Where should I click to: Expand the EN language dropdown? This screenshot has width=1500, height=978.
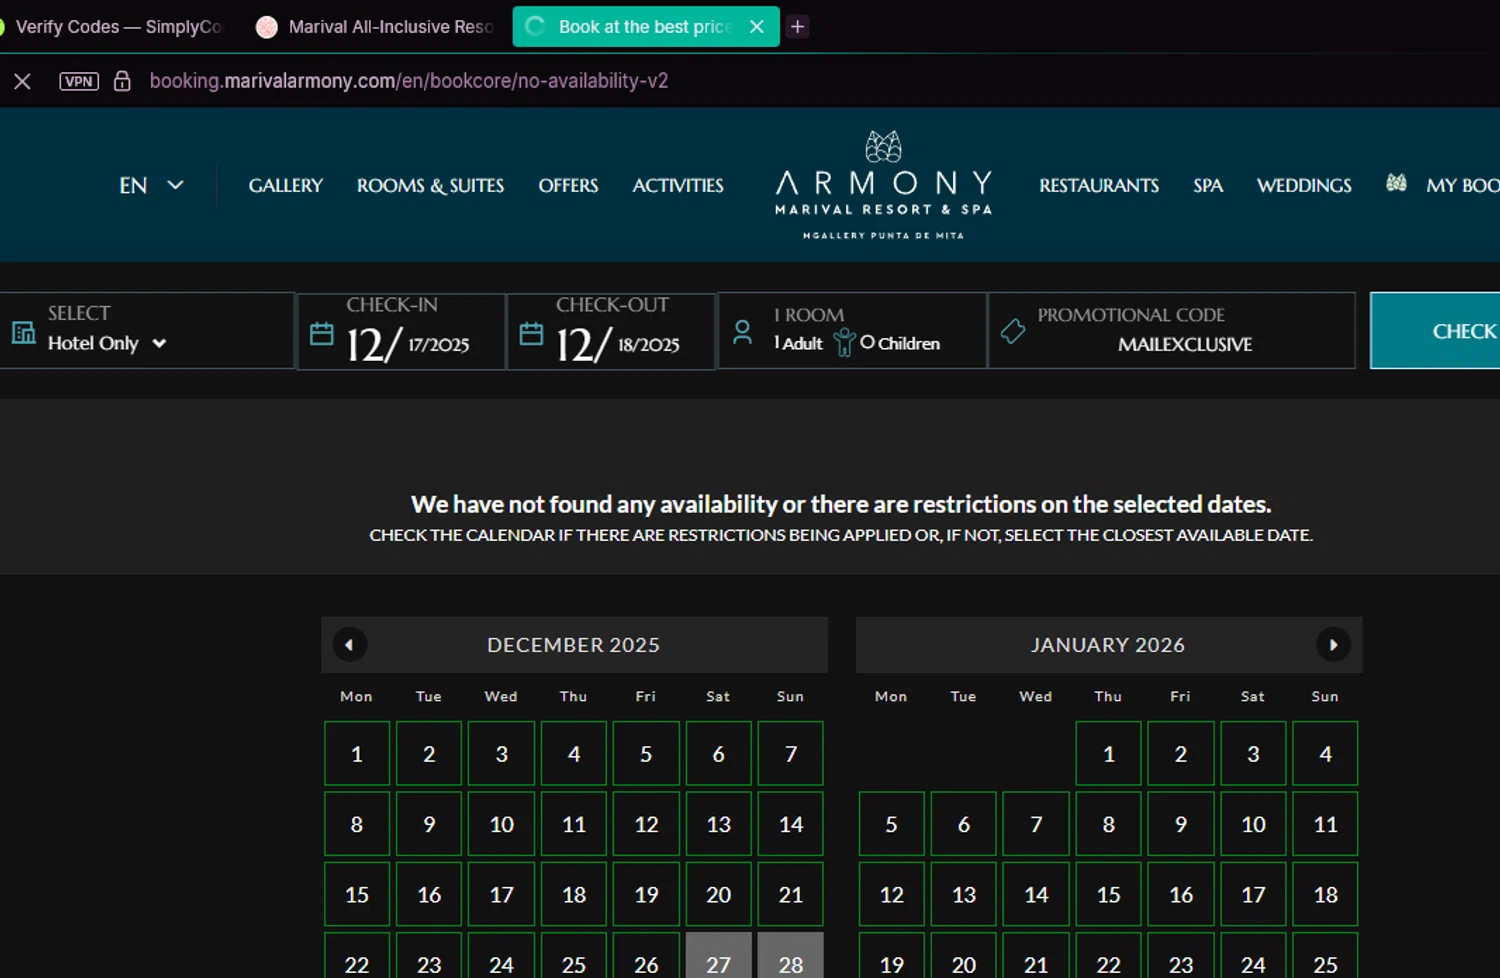pos(152,185)
